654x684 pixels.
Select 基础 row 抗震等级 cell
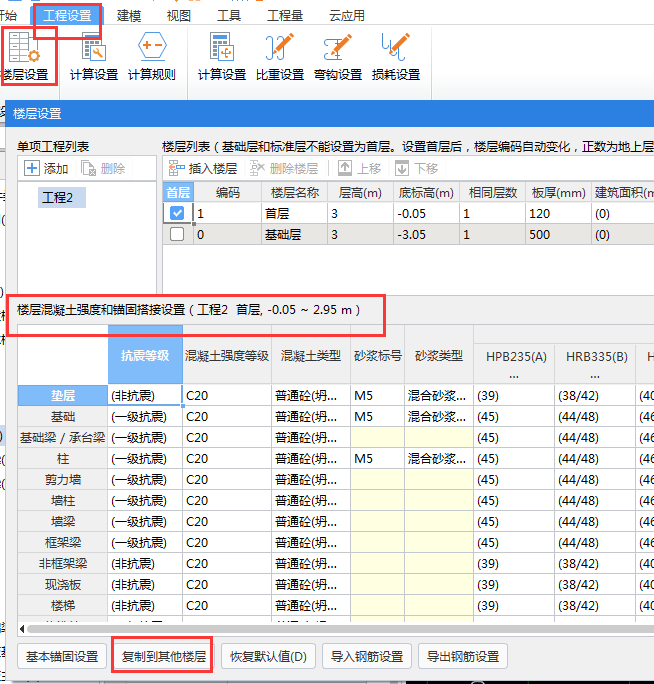coord(145,417)
